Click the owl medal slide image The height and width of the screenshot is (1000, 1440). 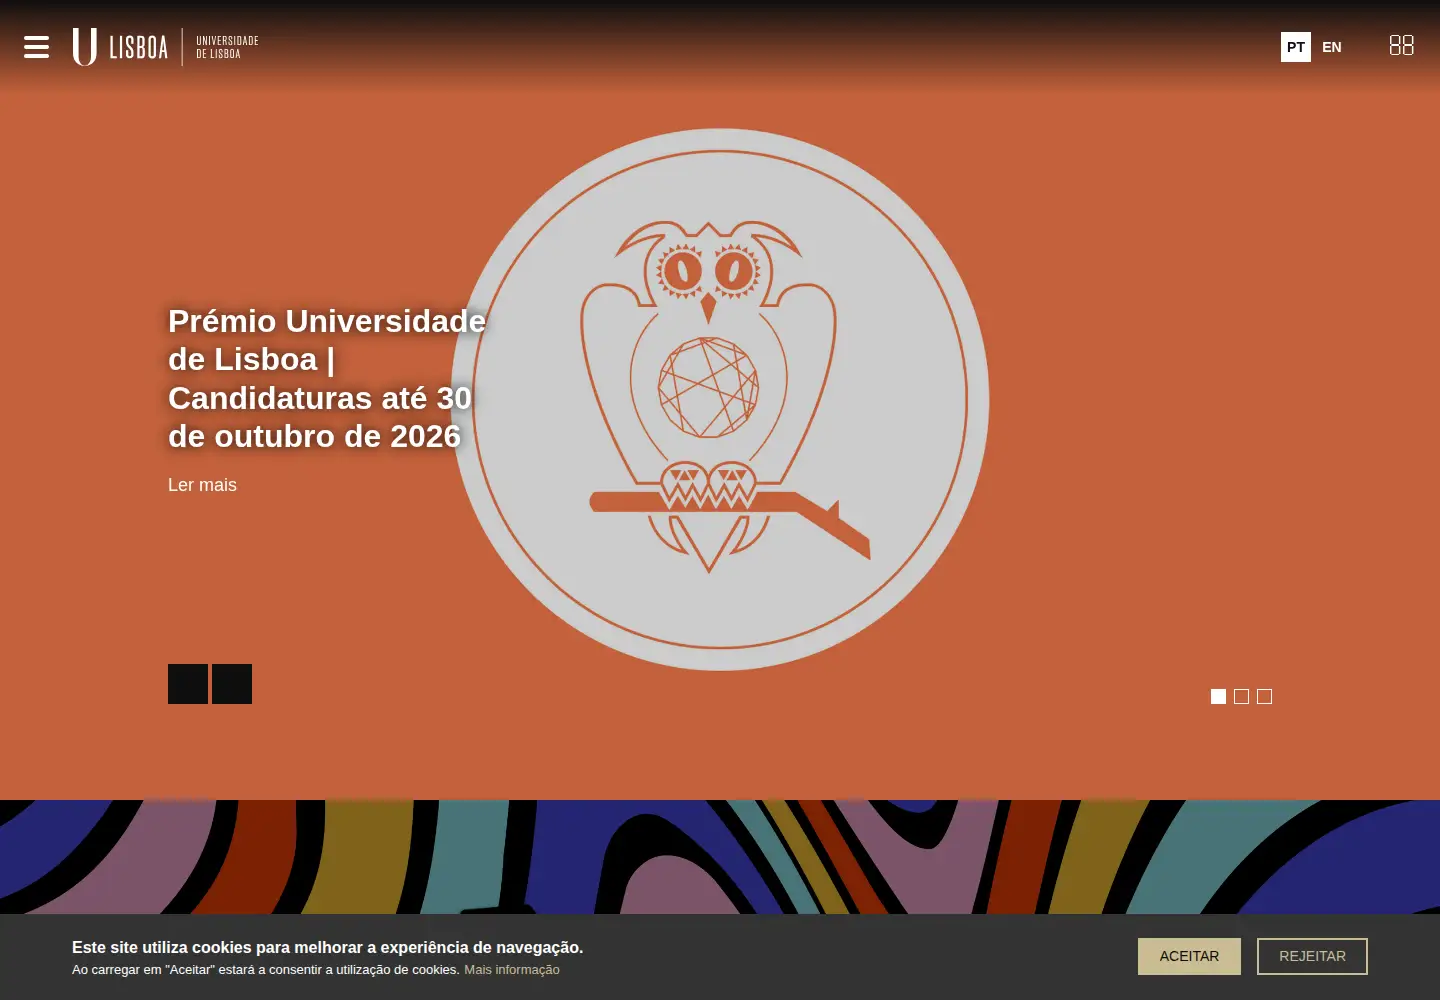(720, 400)
